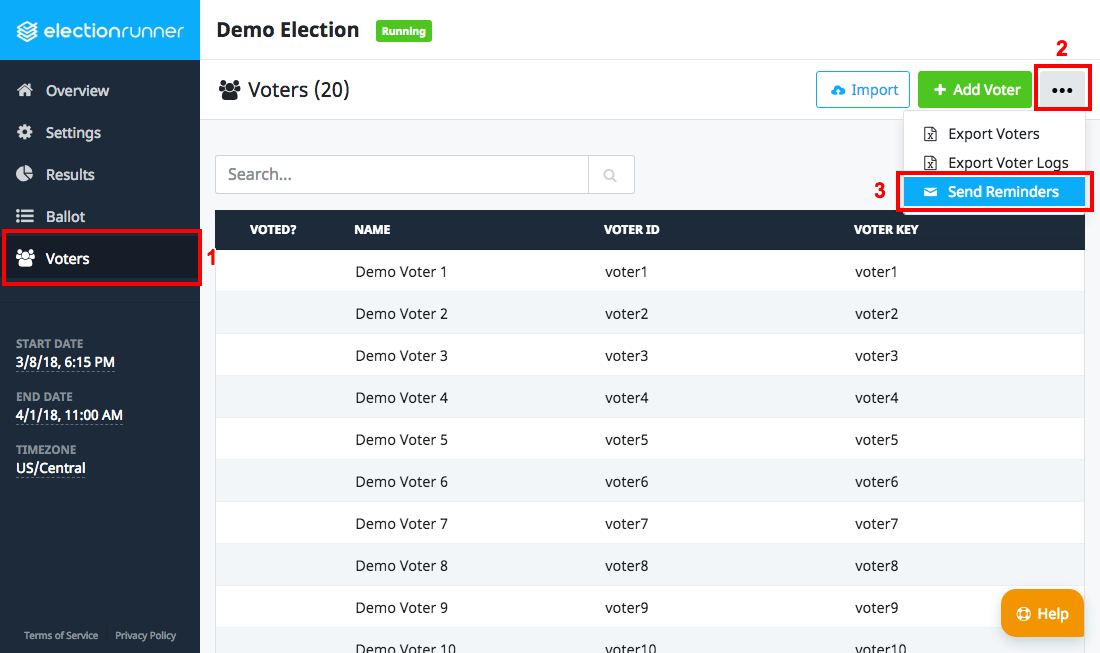Click voter key cell voter6

click(x=876, y=483)
